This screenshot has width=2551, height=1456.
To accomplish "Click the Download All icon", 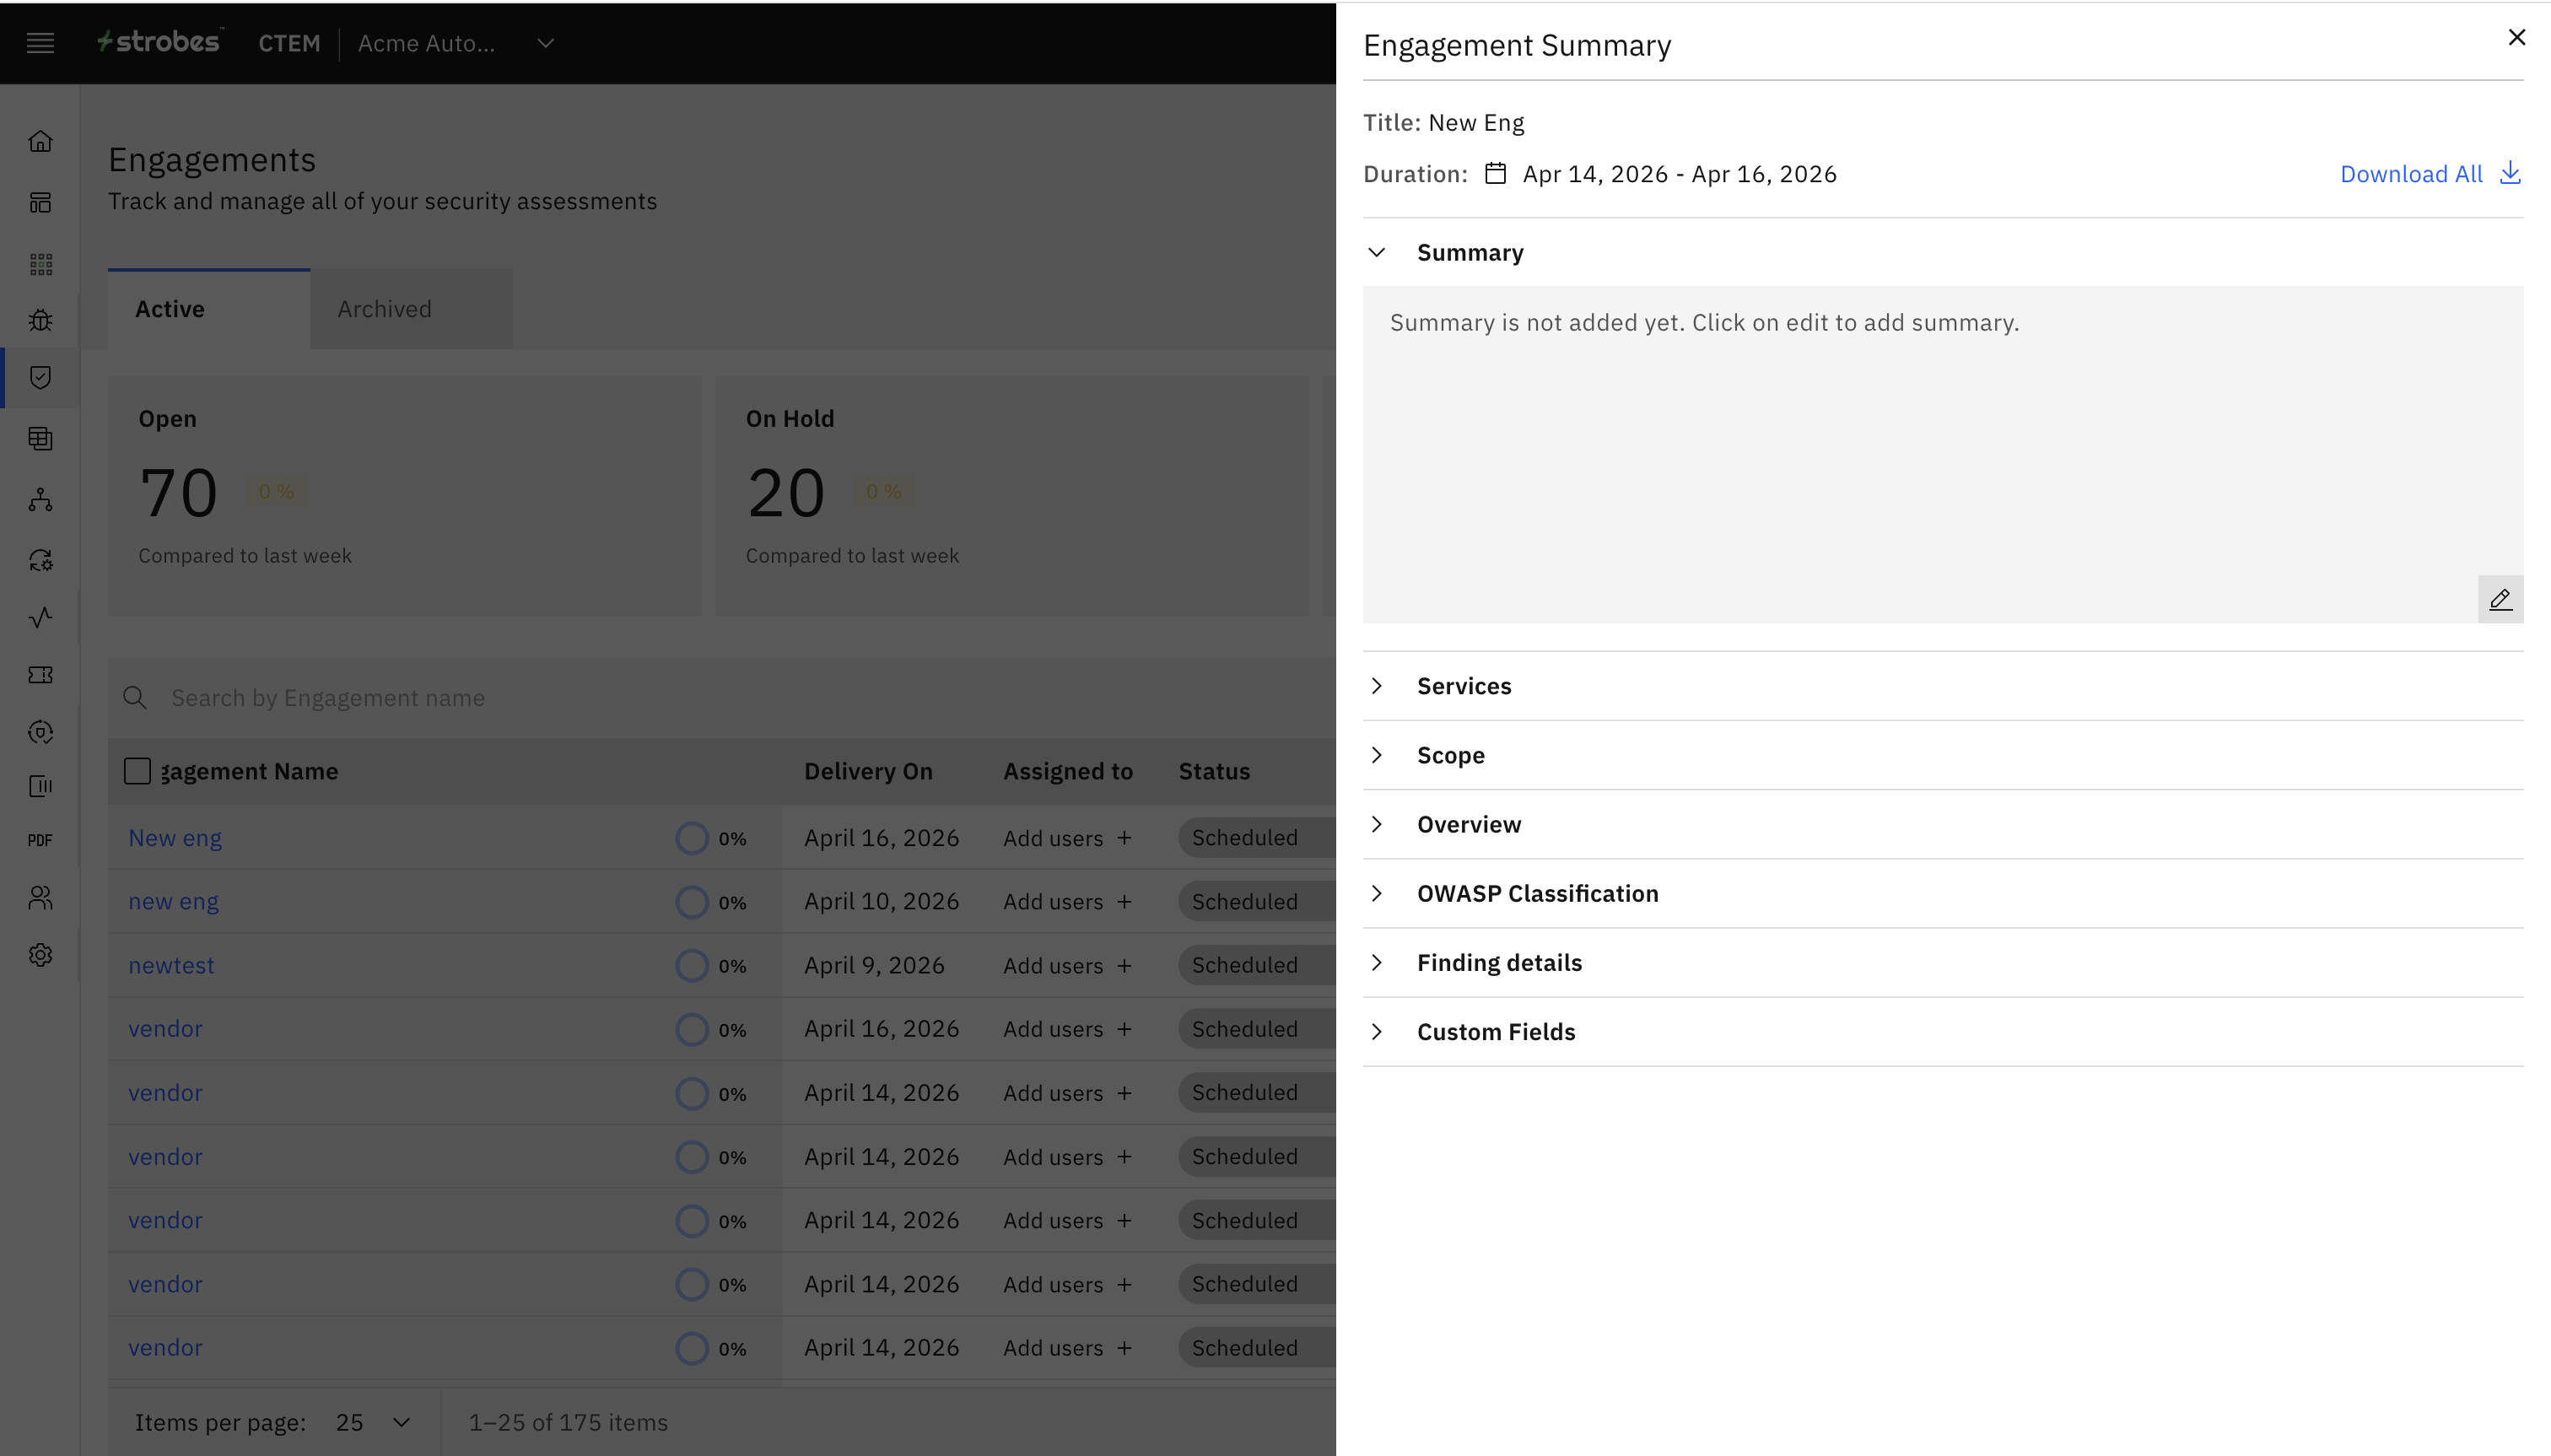I will 2509,173.
